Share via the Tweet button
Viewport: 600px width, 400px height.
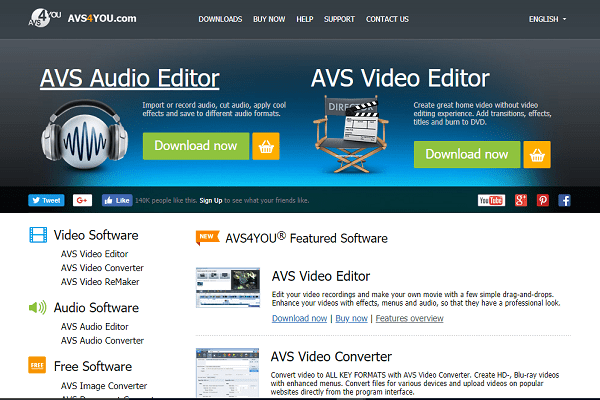click(46, 200)
